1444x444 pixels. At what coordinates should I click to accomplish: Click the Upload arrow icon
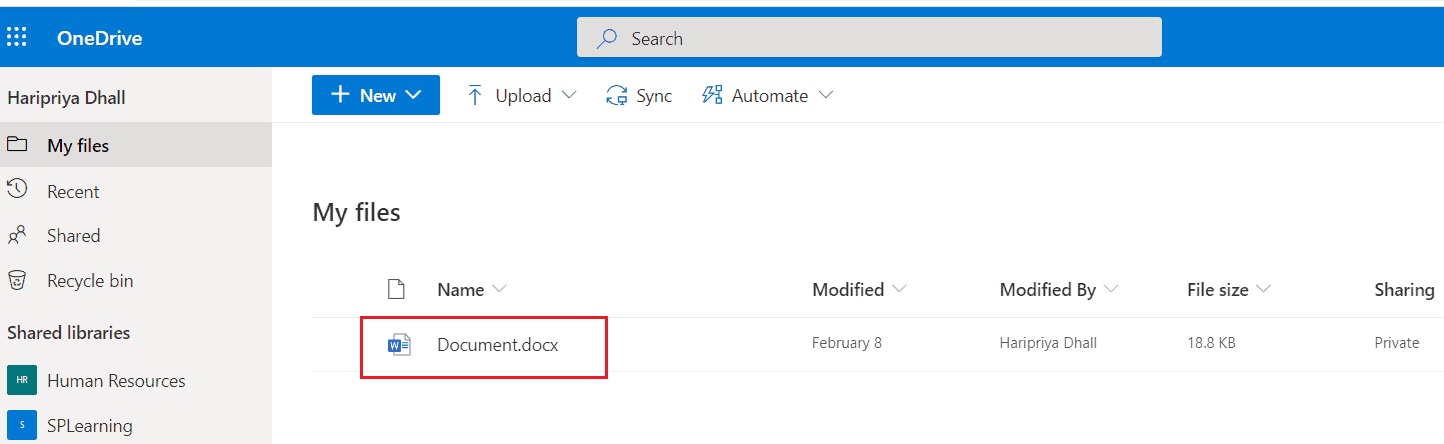click(x=475, y=95)
